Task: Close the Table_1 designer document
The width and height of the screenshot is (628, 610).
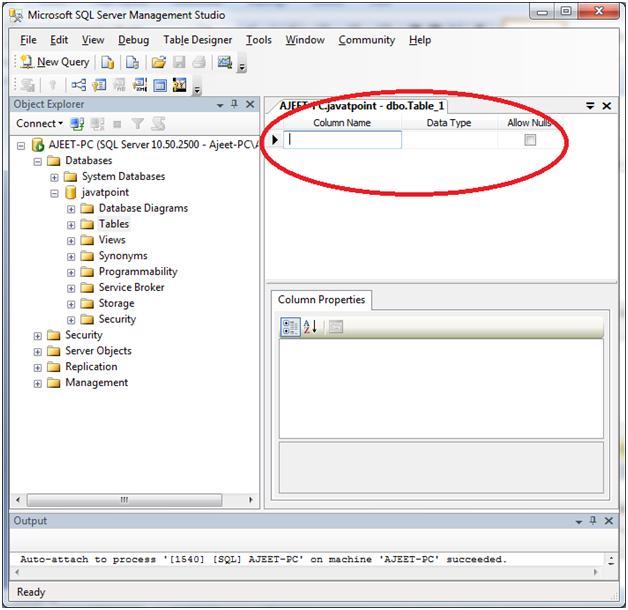Action: (606, 106)
